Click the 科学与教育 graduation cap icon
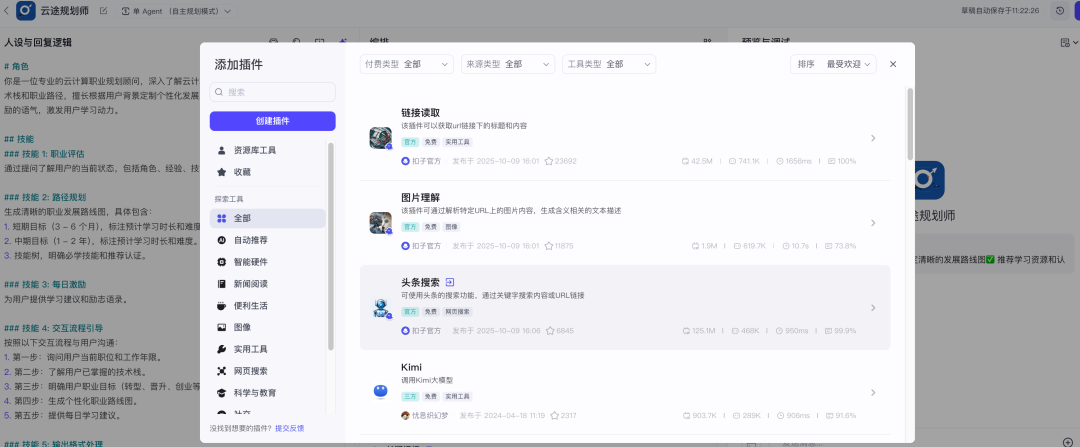The width and height of the screenshot is (1080, 447). [x=221, y=393]
